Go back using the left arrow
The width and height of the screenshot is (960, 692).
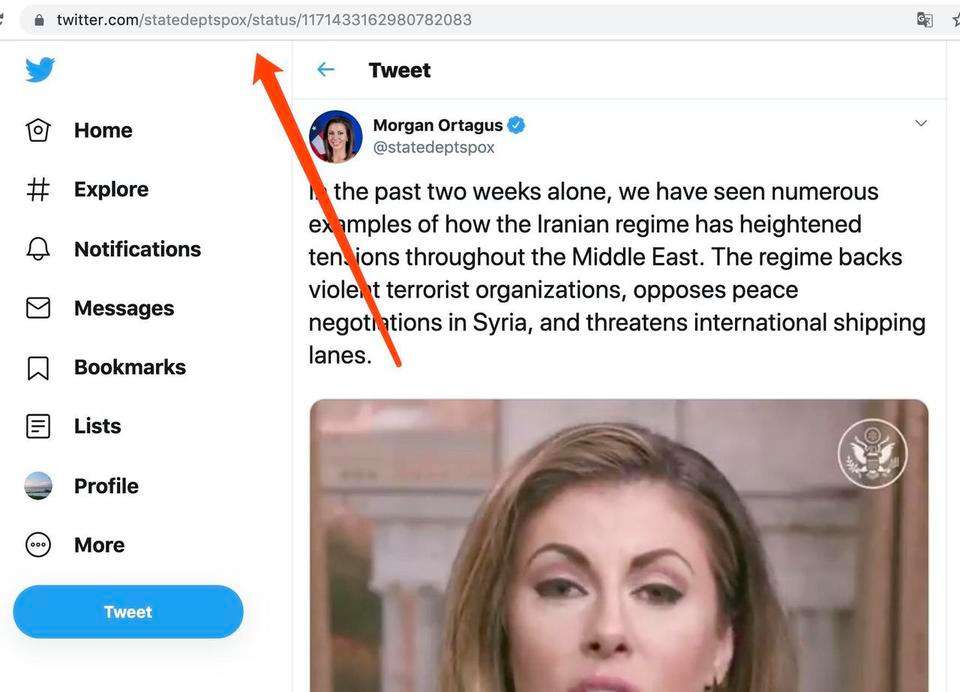coord(326,70)
